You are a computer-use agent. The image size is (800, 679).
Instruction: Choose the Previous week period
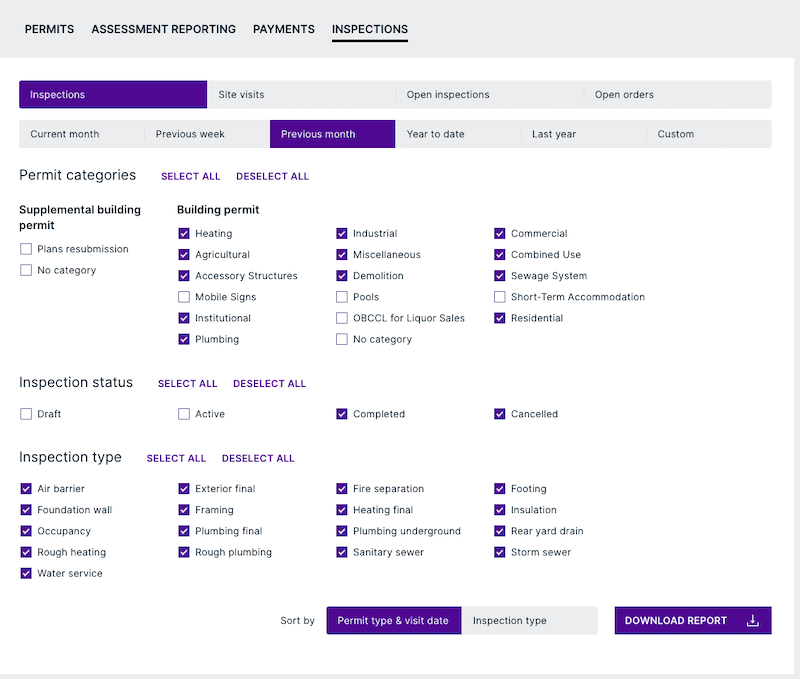(x=207, y=134)
